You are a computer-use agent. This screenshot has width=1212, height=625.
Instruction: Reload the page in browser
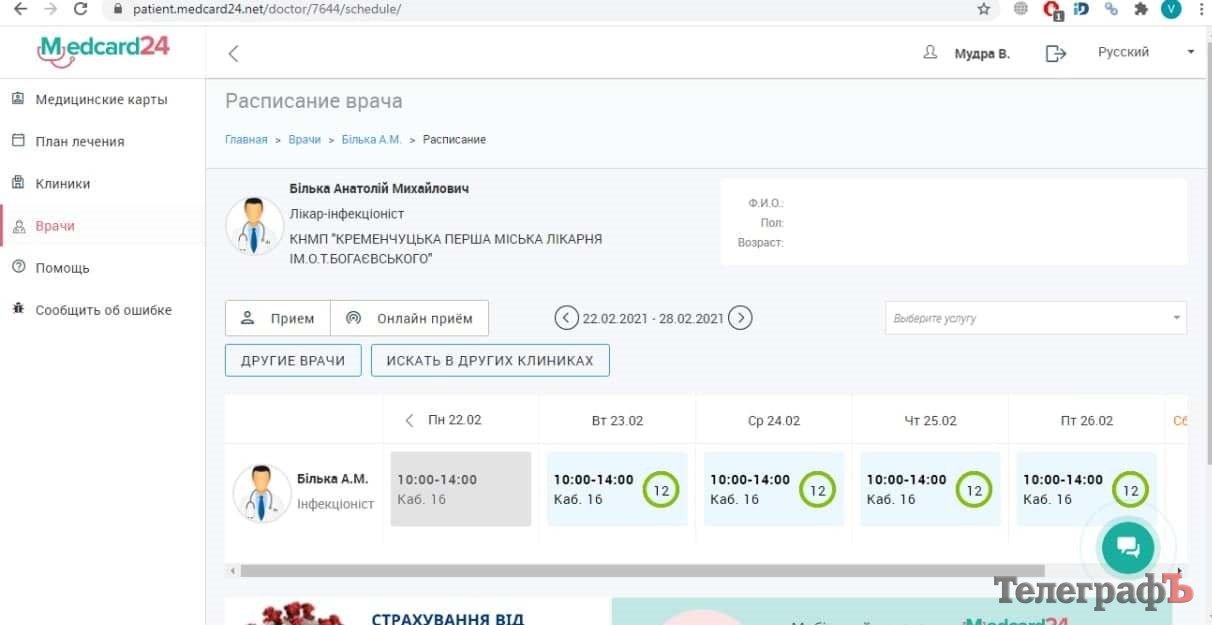[x=81, y=9]
